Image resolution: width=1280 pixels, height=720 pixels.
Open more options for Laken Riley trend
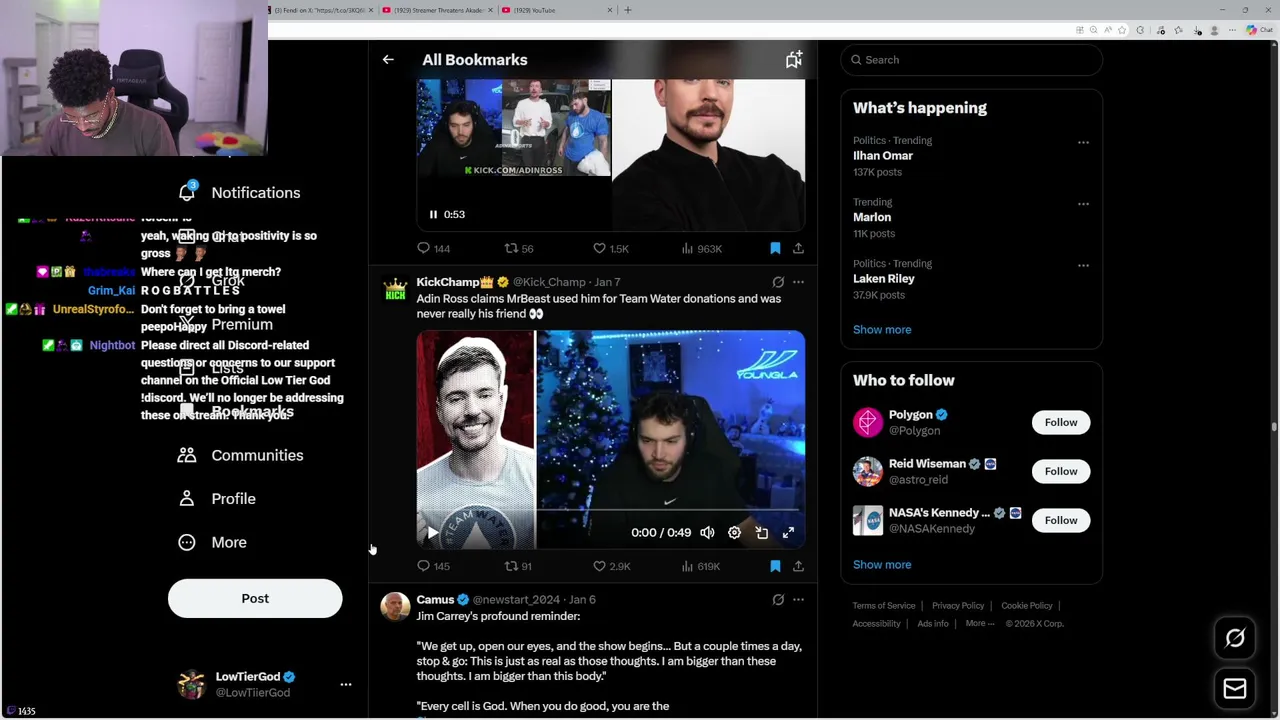coord(1083,265)
